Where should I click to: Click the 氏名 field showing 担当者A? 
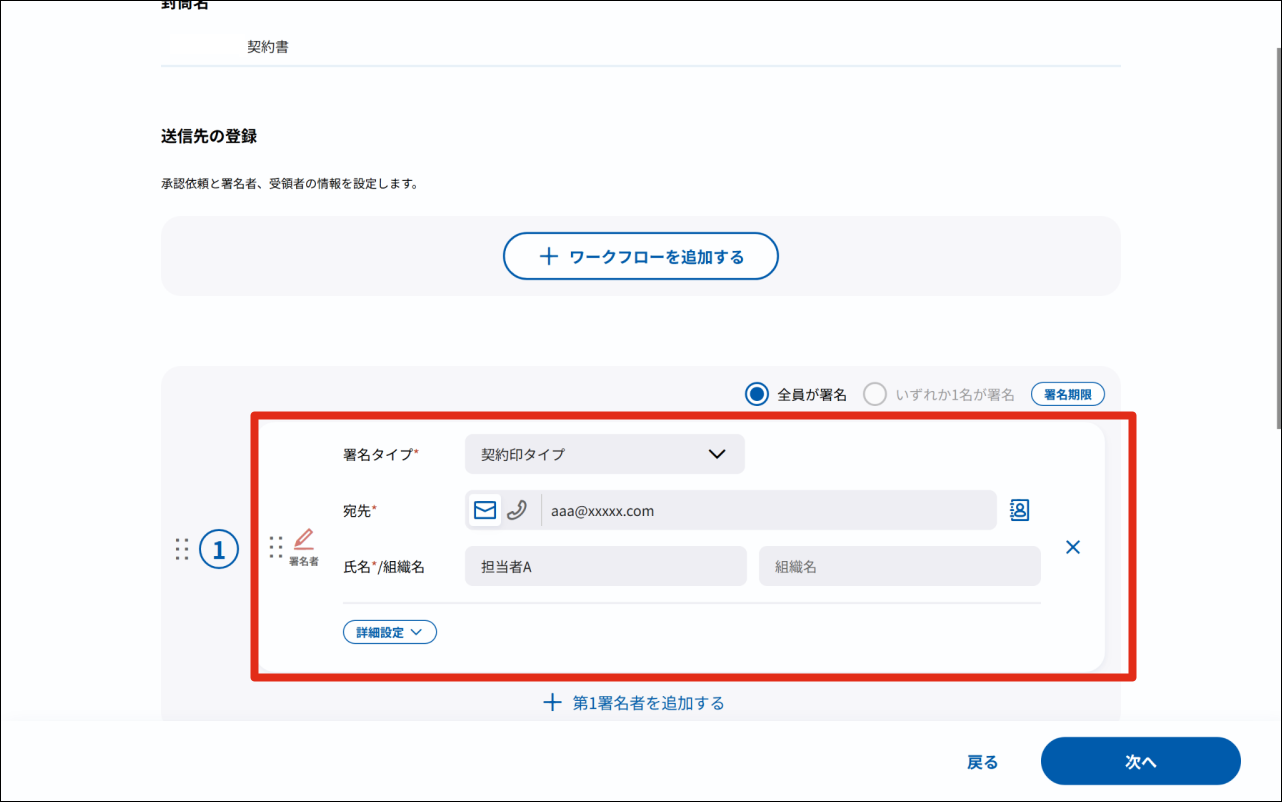pyautogui.click(x=605, y=566)
